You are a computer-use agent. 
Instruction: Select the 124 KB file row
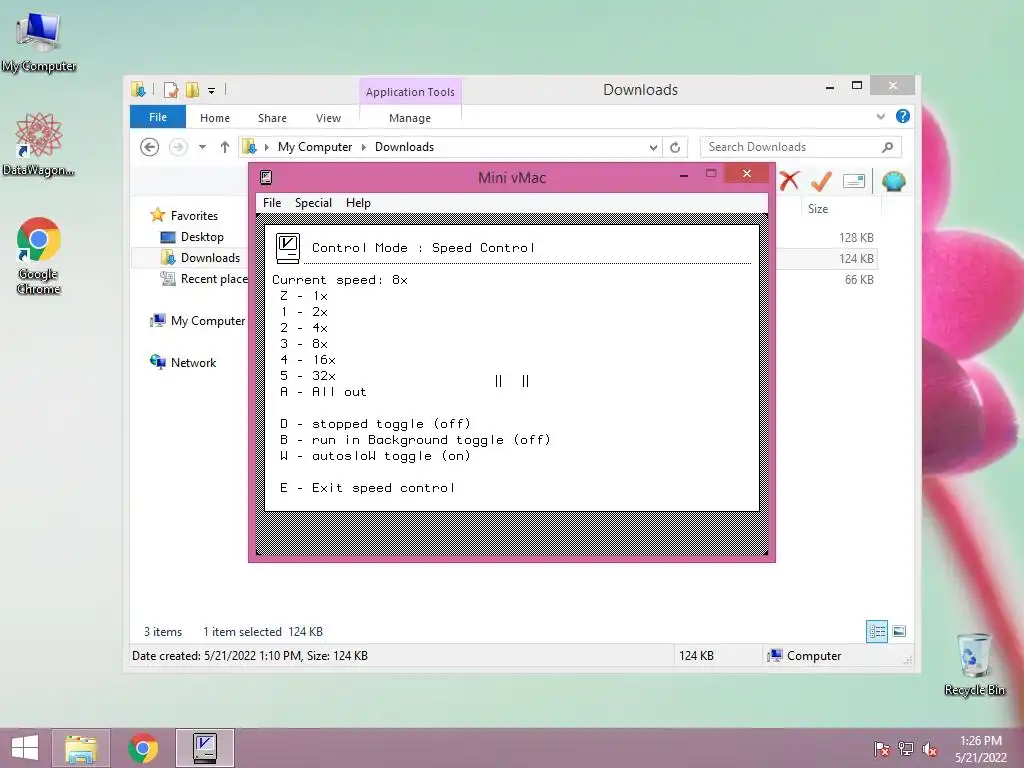[x=827, y=259]
